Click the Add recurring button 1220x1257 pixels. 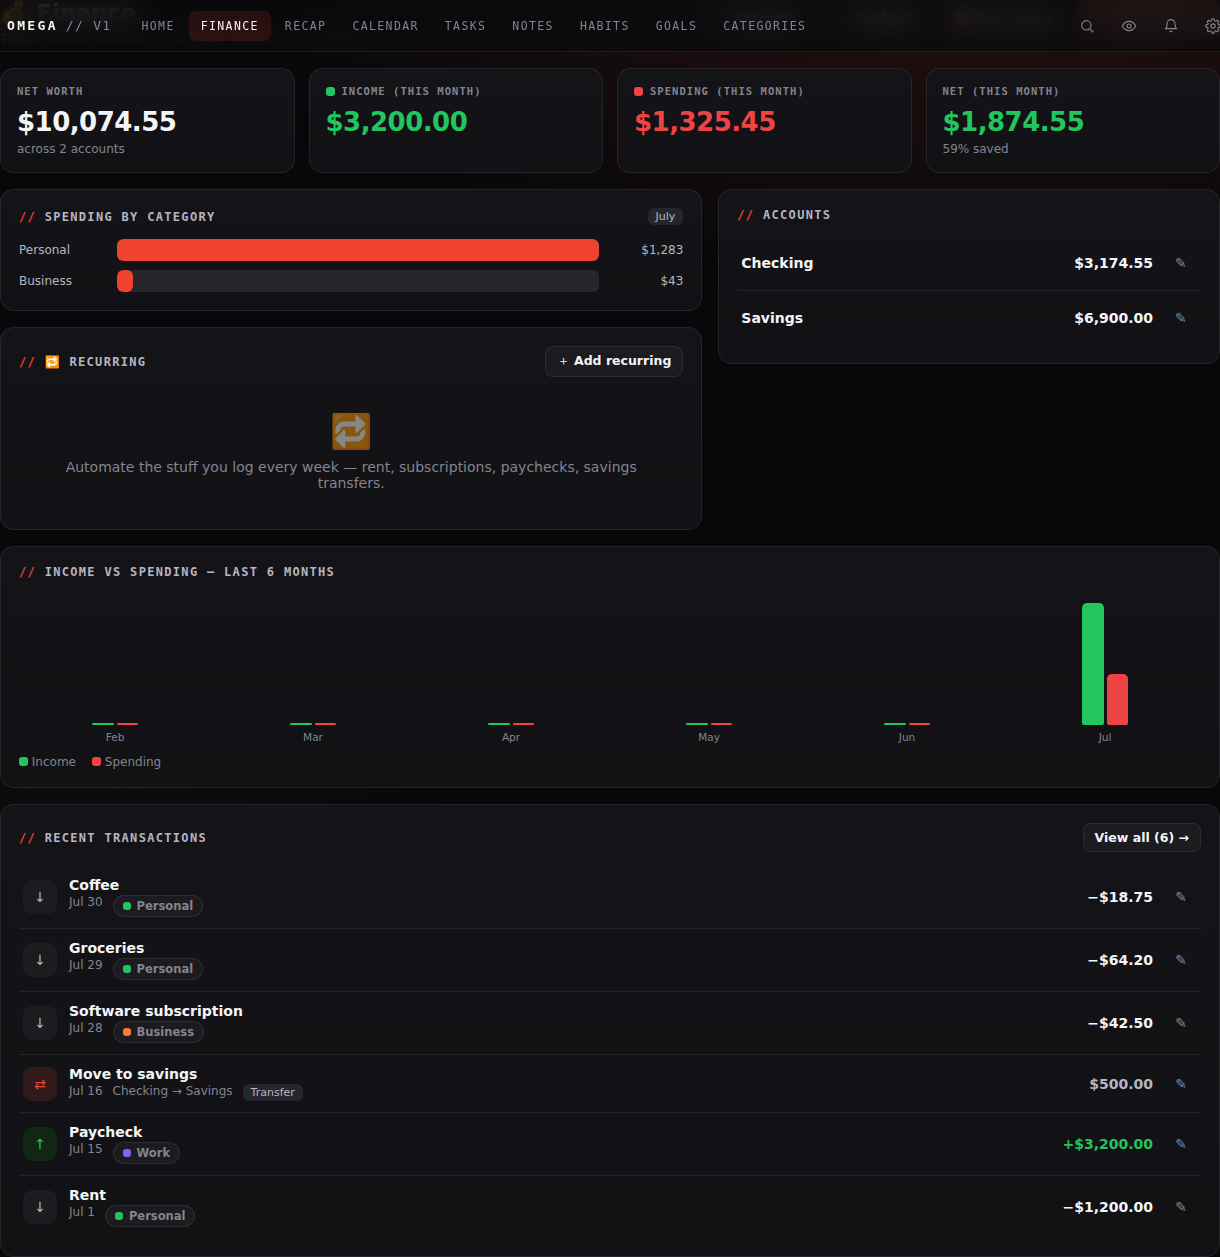click(x=614, y=361)
